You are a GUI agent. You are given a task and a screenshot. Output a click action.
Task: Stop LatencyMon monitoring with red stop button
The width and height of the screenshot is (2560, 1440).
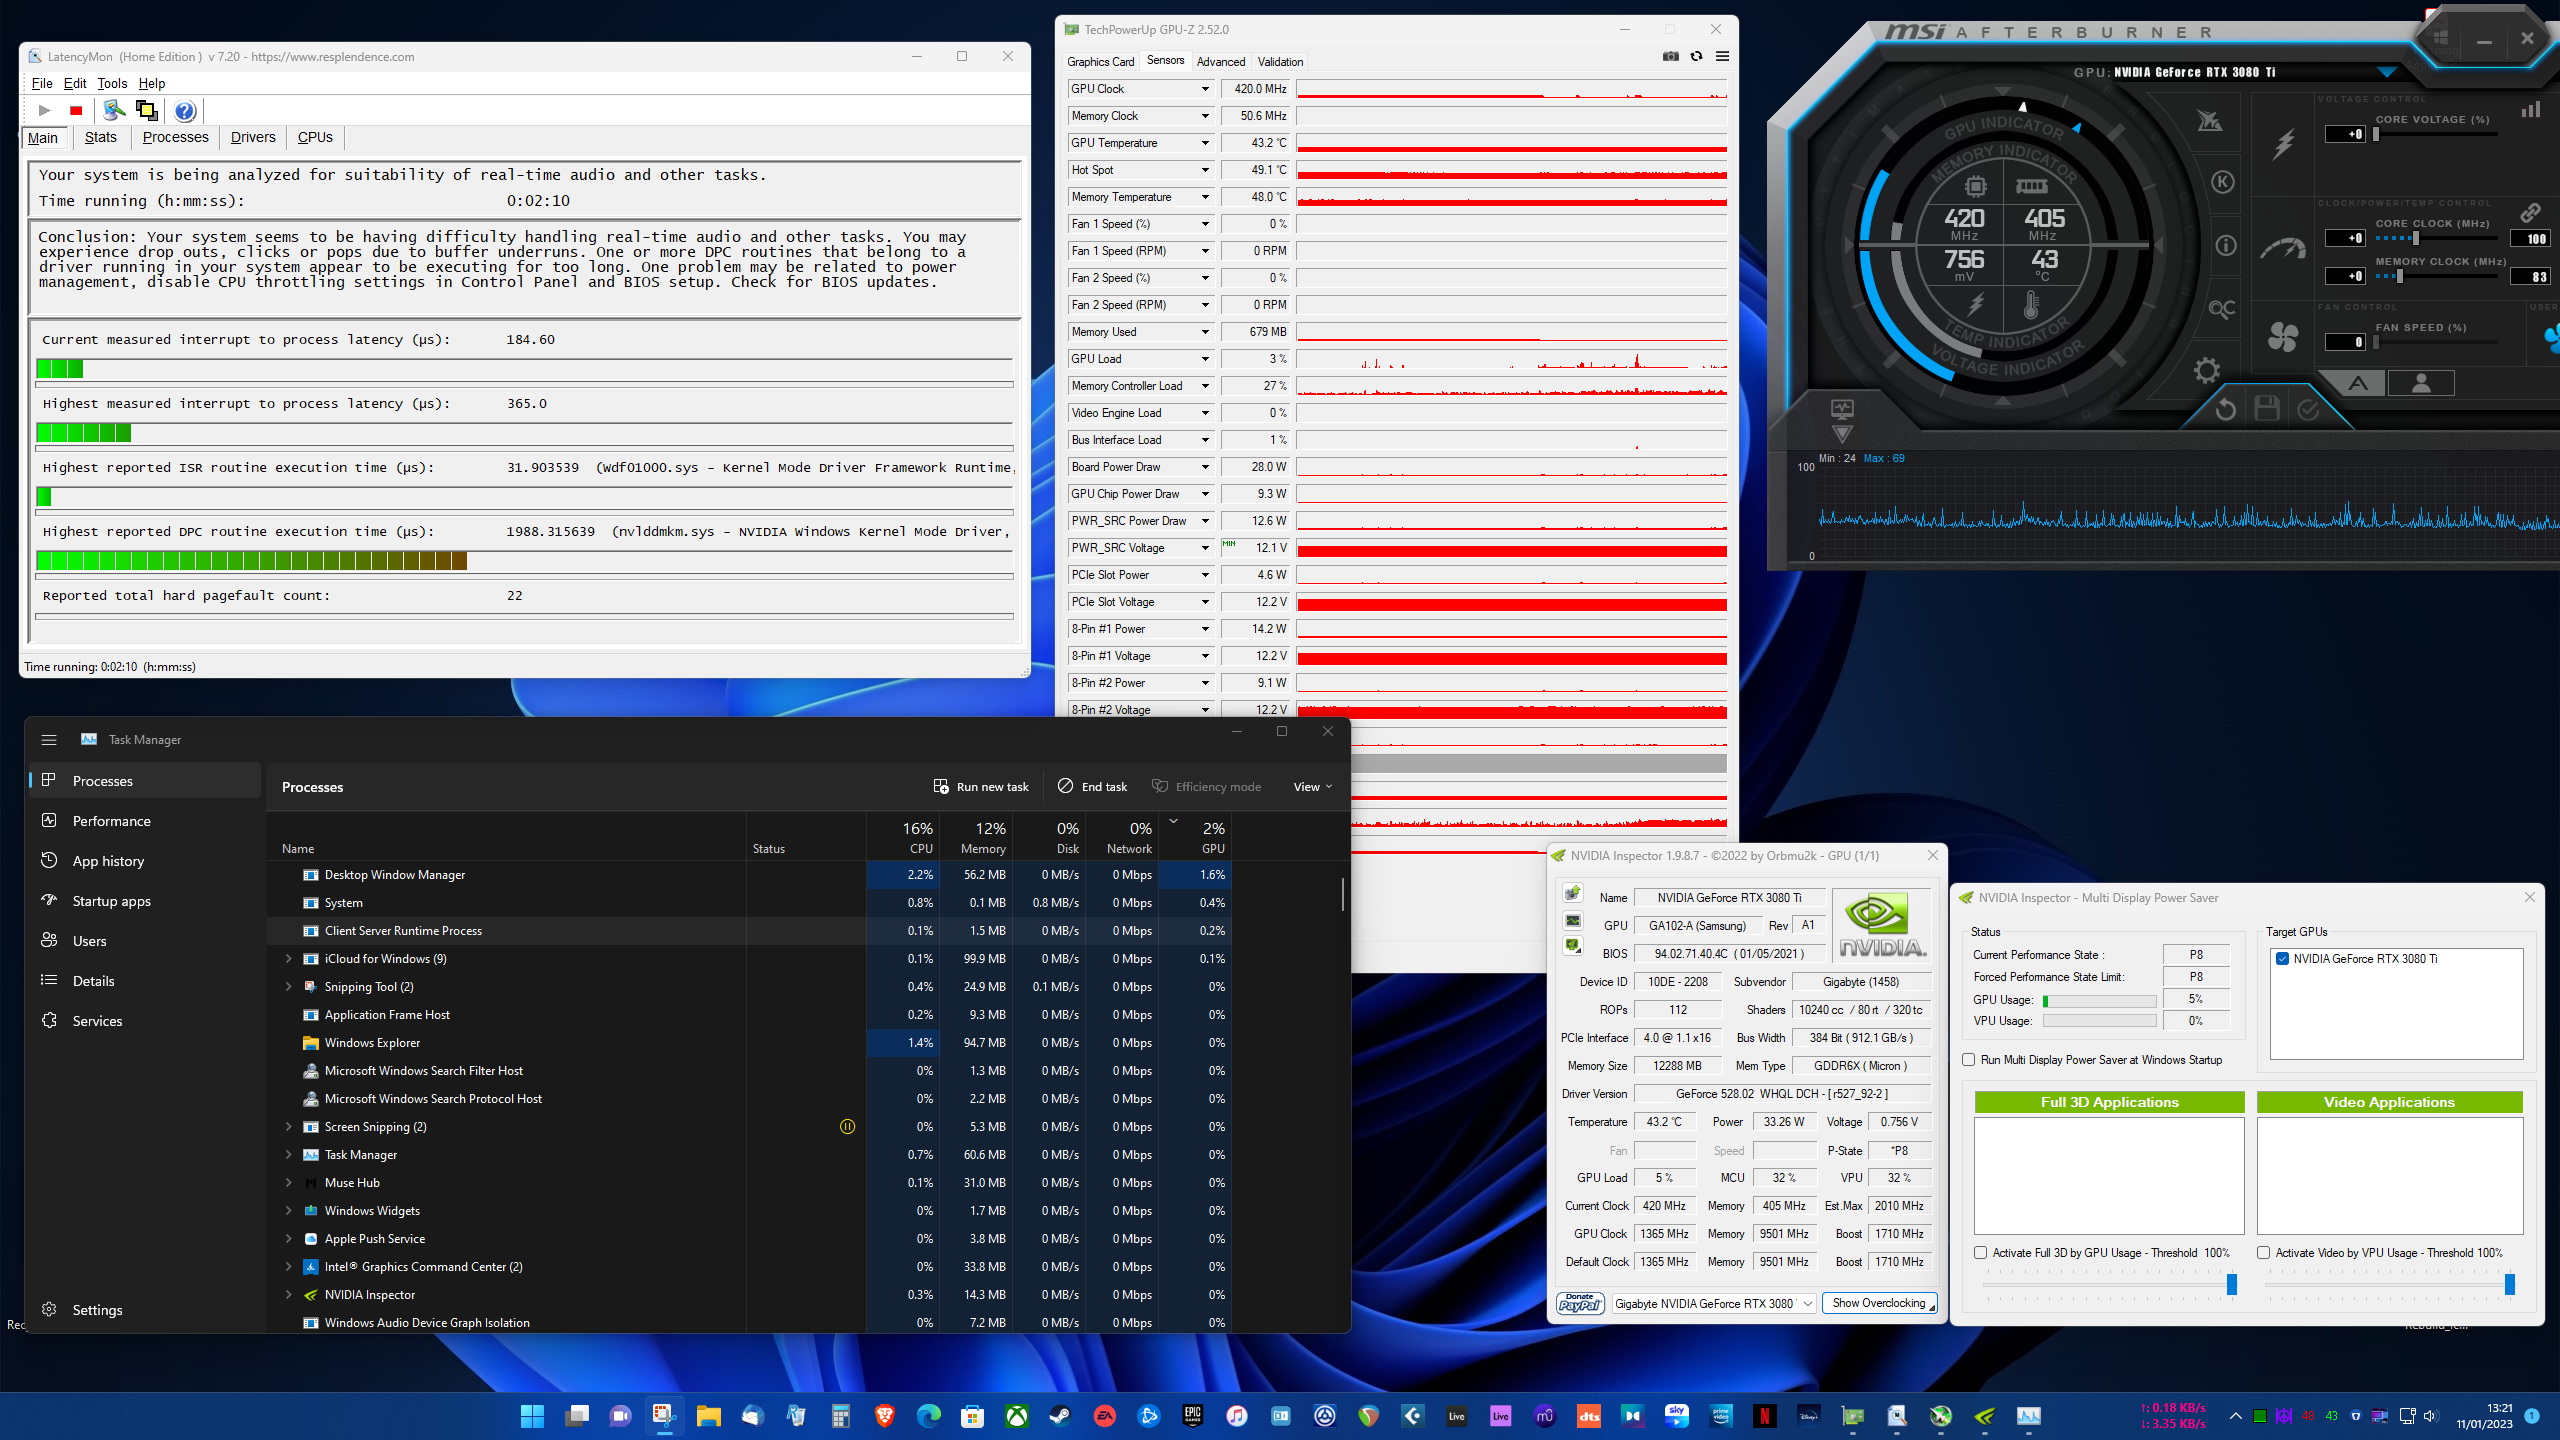pyautogui.click(x=76, y=110)
